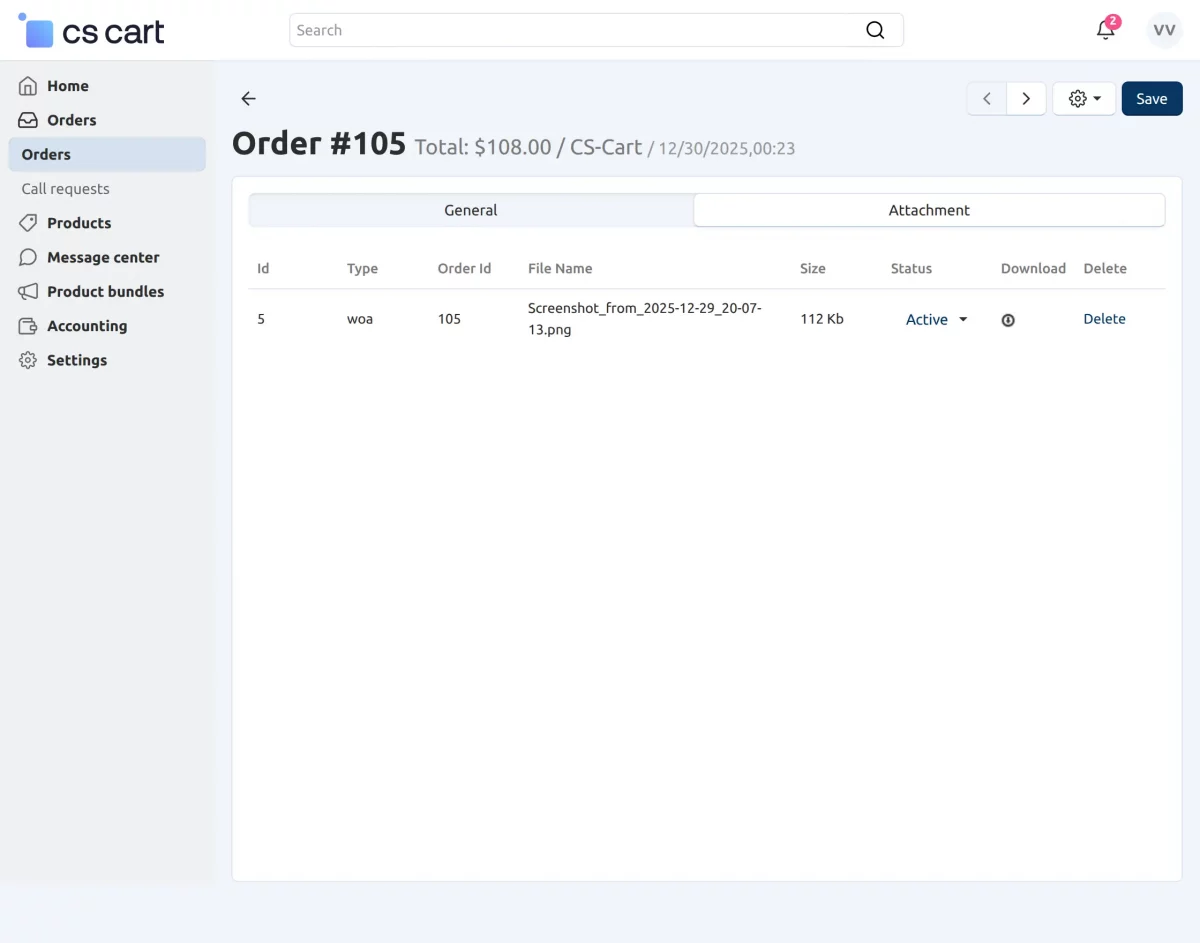Open the VV user account menu
The image size is (1200, 943).
(1163, 30)
